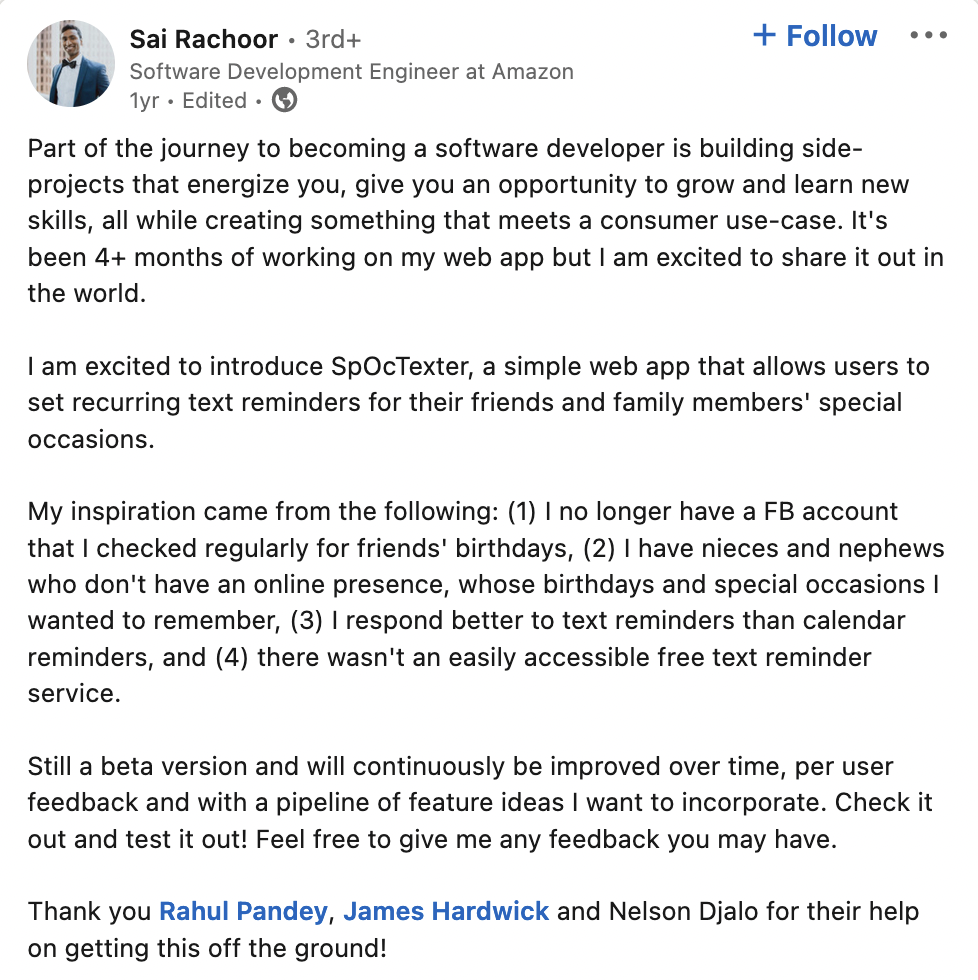Click the word Amazon in the author headline
Viewport: 978px width, 980px height.
click(x=532, y=72)
